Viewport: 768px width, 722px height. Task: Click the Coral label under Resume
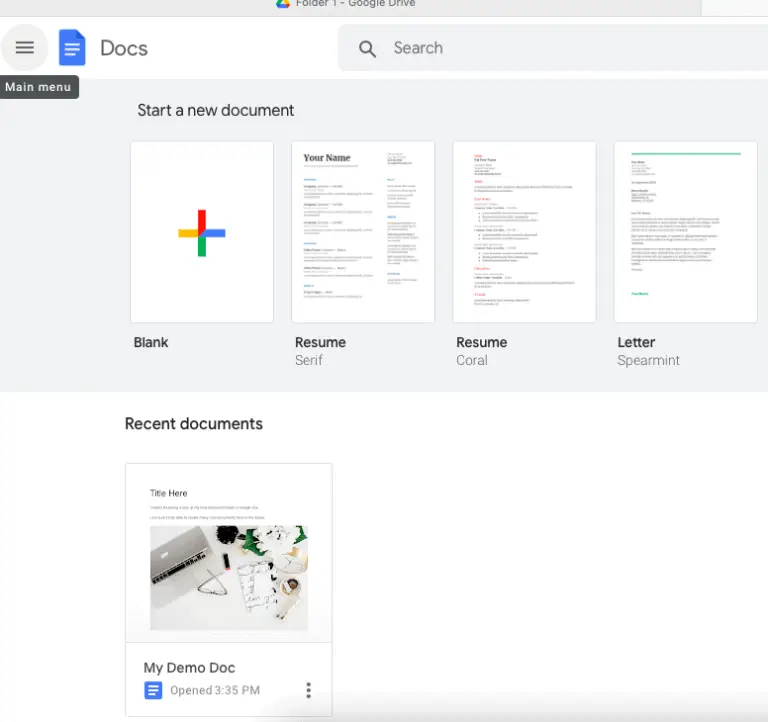pos(472,360)
